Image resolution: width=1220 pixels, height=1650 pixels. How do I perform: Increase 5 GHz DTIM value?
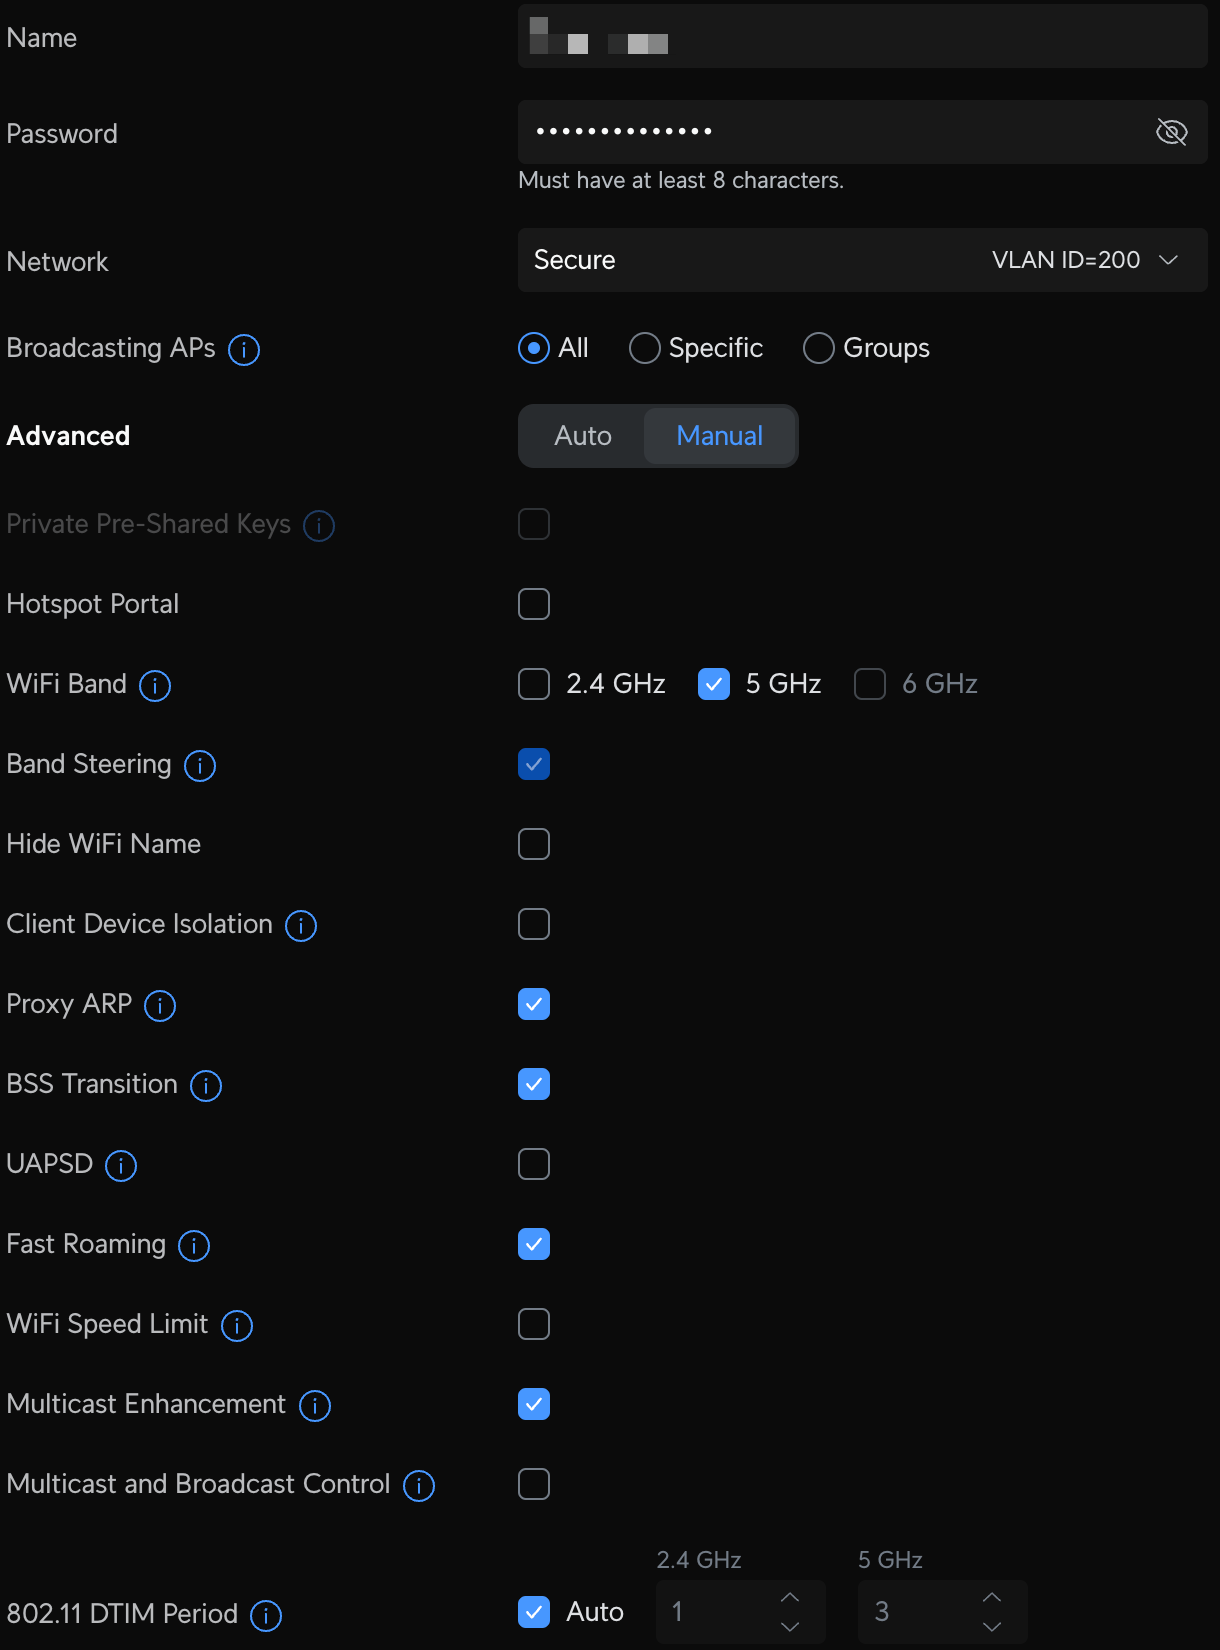coord(992,1597)
